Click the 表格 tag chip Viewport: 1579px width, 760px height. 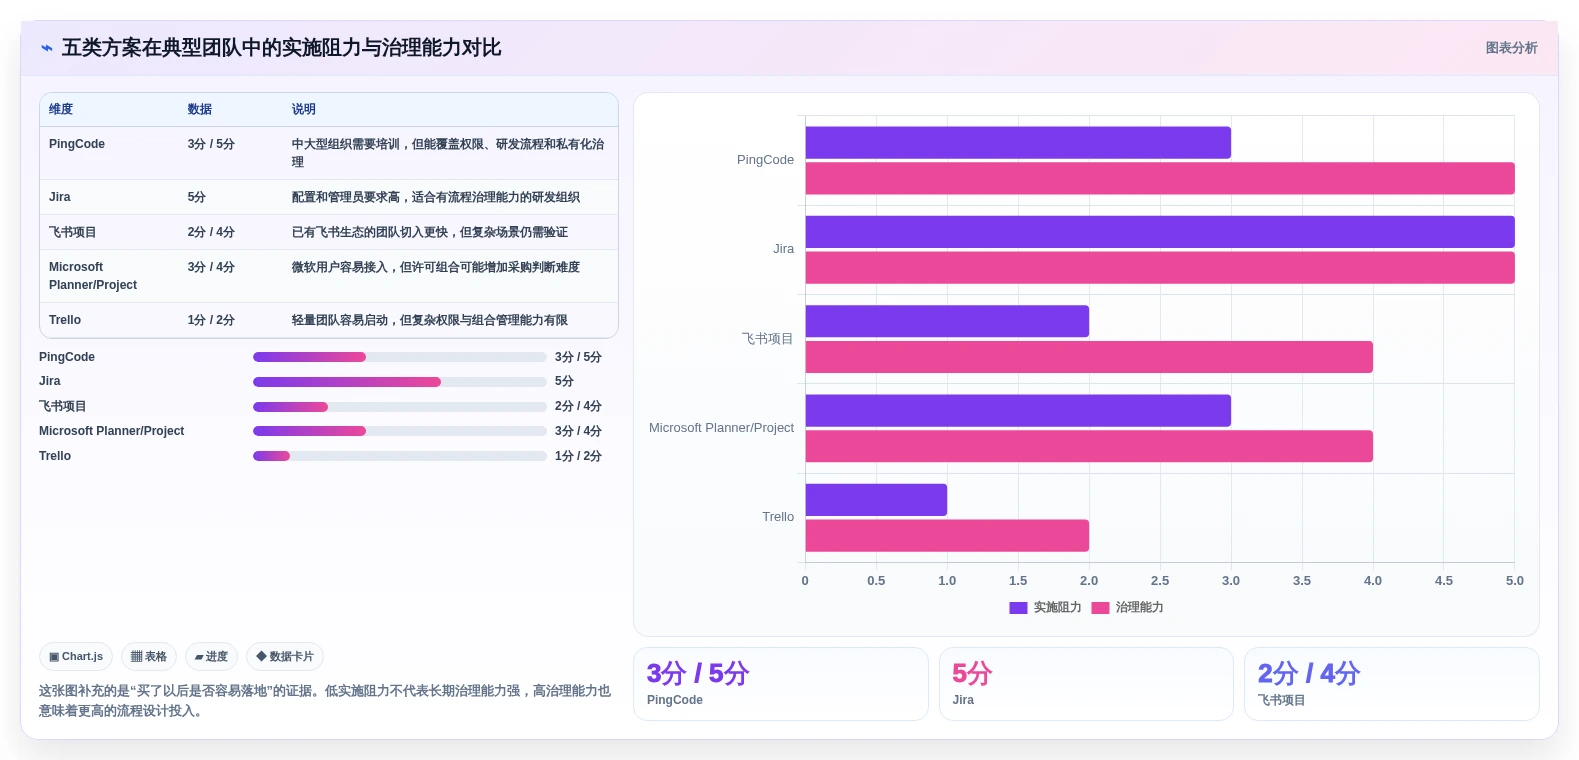coord(149,657)
